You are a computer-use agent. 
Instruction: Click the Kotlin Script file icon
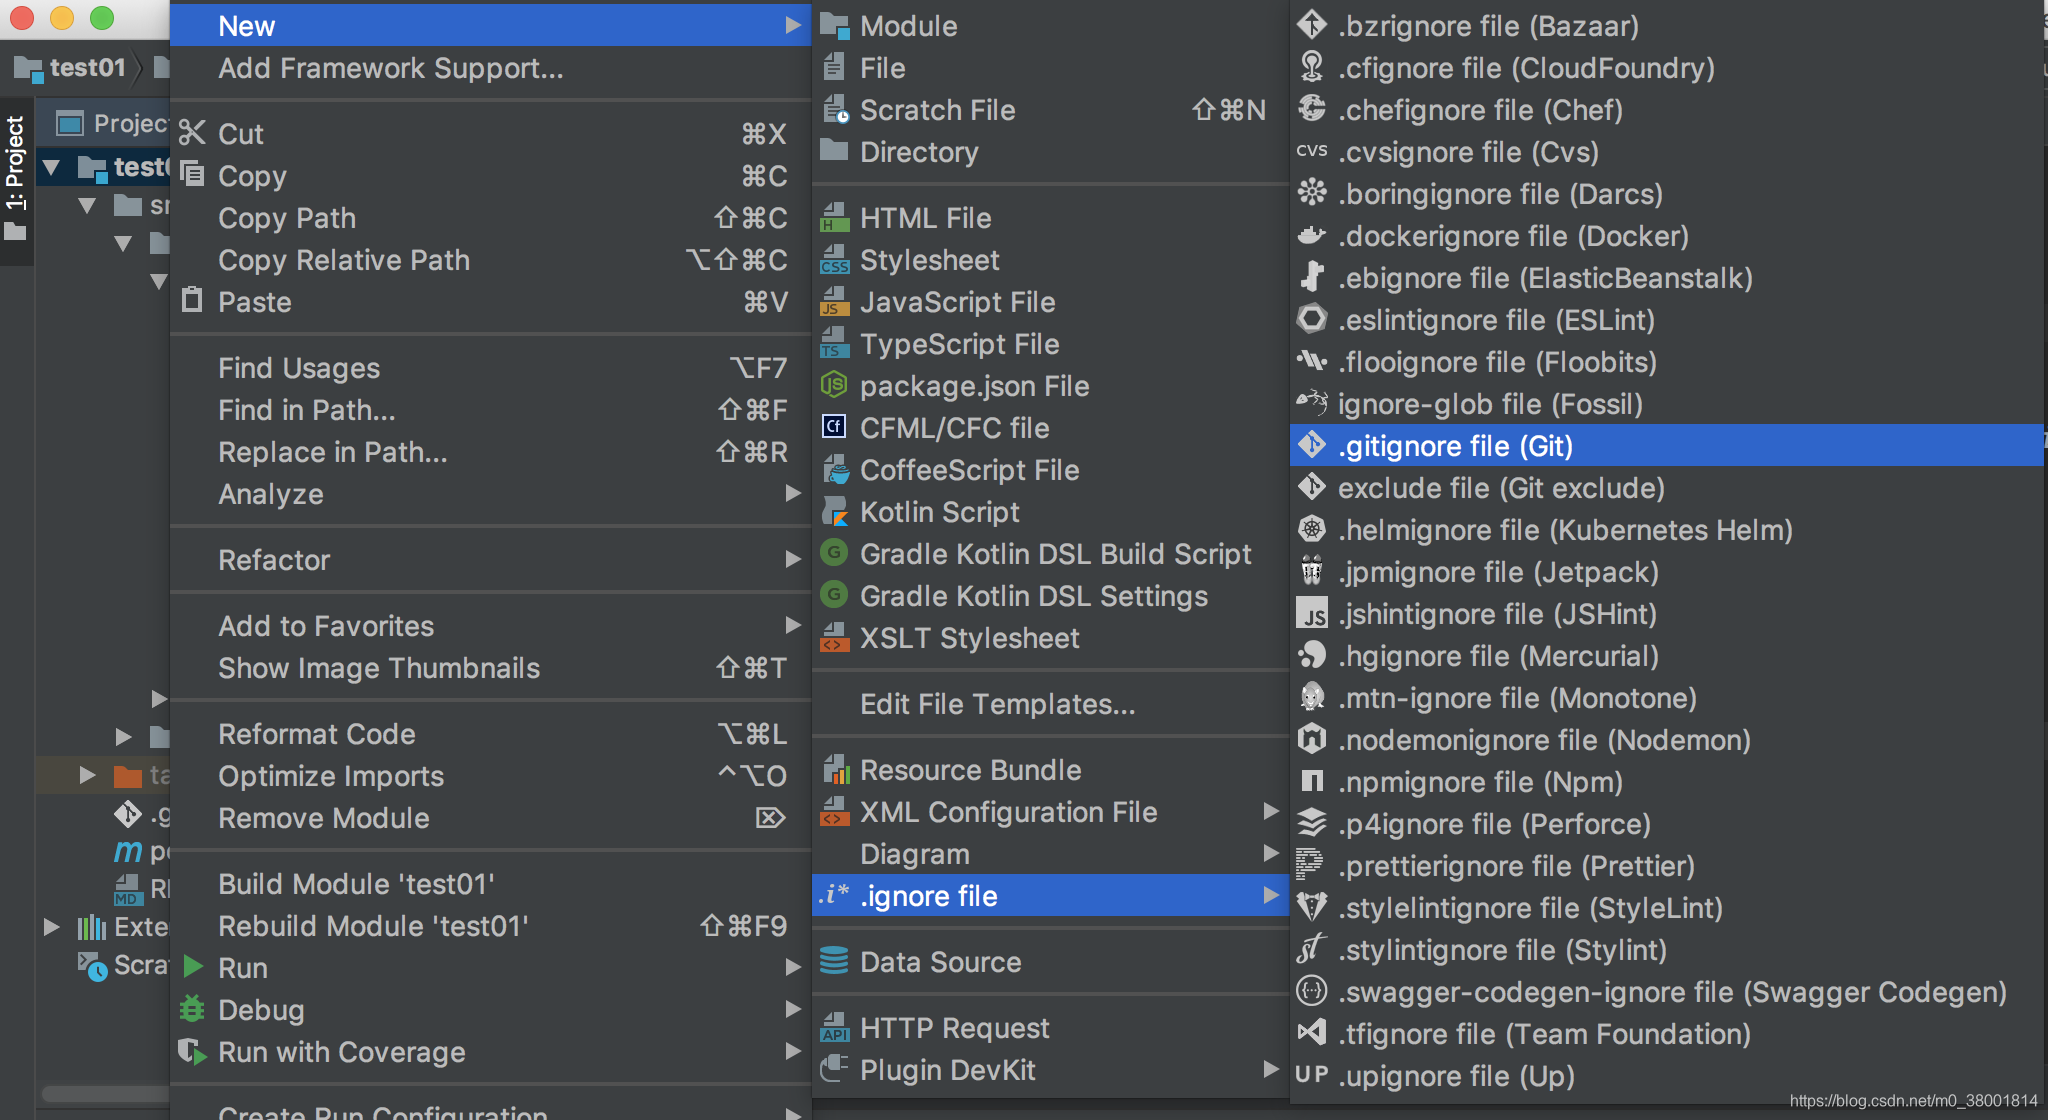pos(834,512)
